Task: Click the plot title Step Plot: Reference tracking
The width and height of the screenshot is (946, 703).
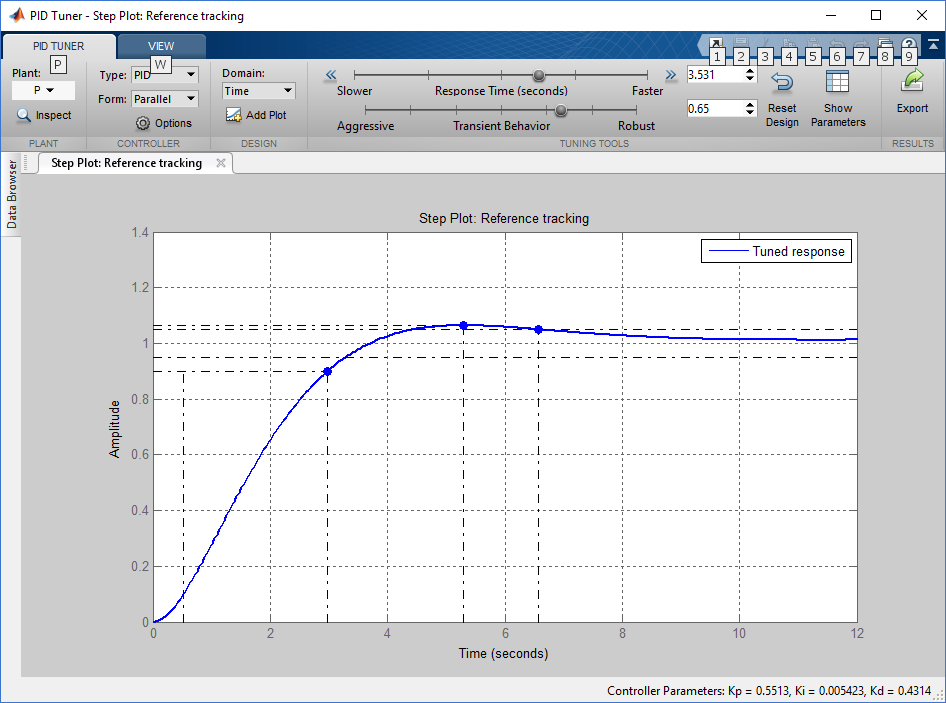Action: [x=504, y=218]
